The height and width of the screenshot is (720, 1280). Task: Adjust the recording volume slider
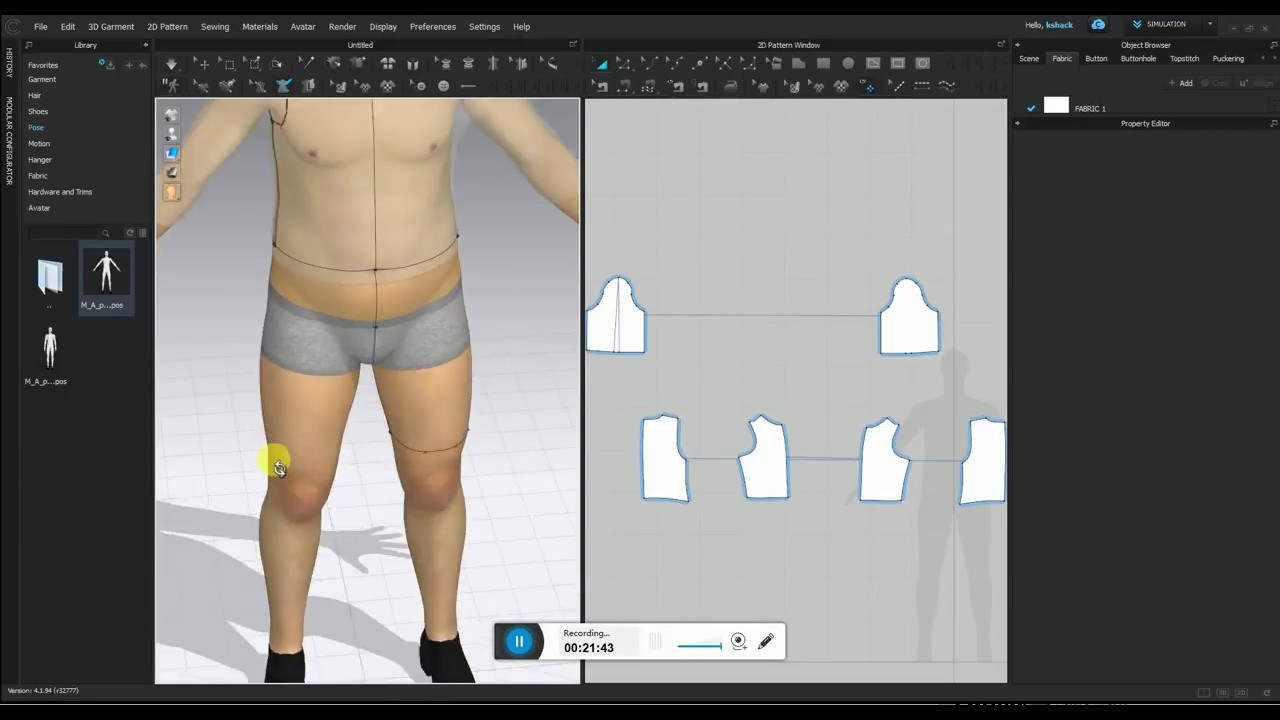pos(699,646)
